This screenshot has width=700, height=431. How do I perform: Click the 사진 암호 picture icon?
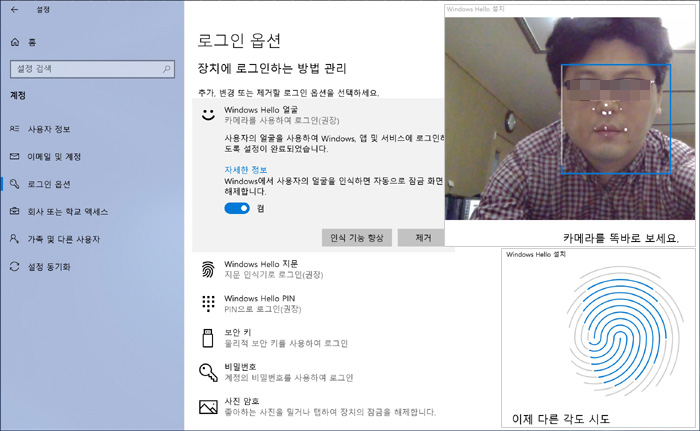208,406
